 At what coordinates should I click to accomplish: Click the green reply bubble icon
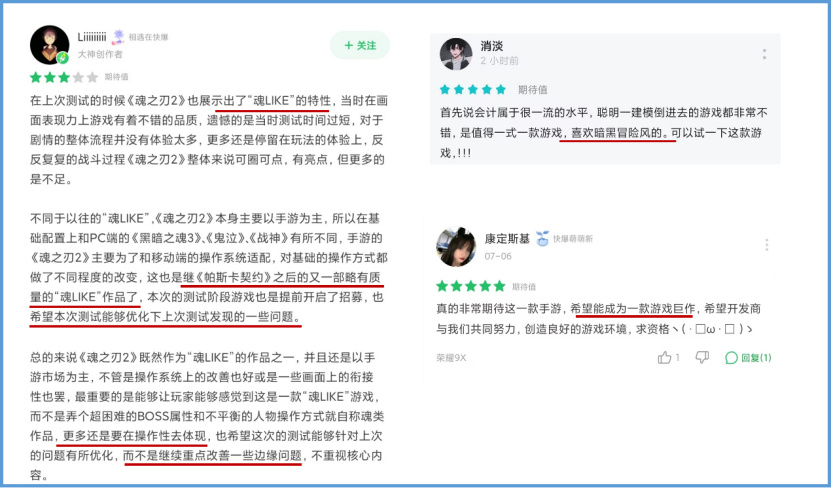(x=731, y=358)
